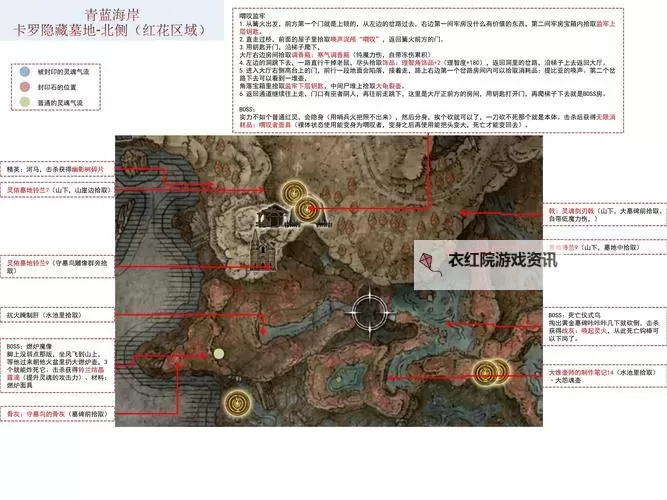This screenshot has height=500, width=667.
Task: Click the white crosshair reticle marker on the map
Action: (x=369, y=313)
